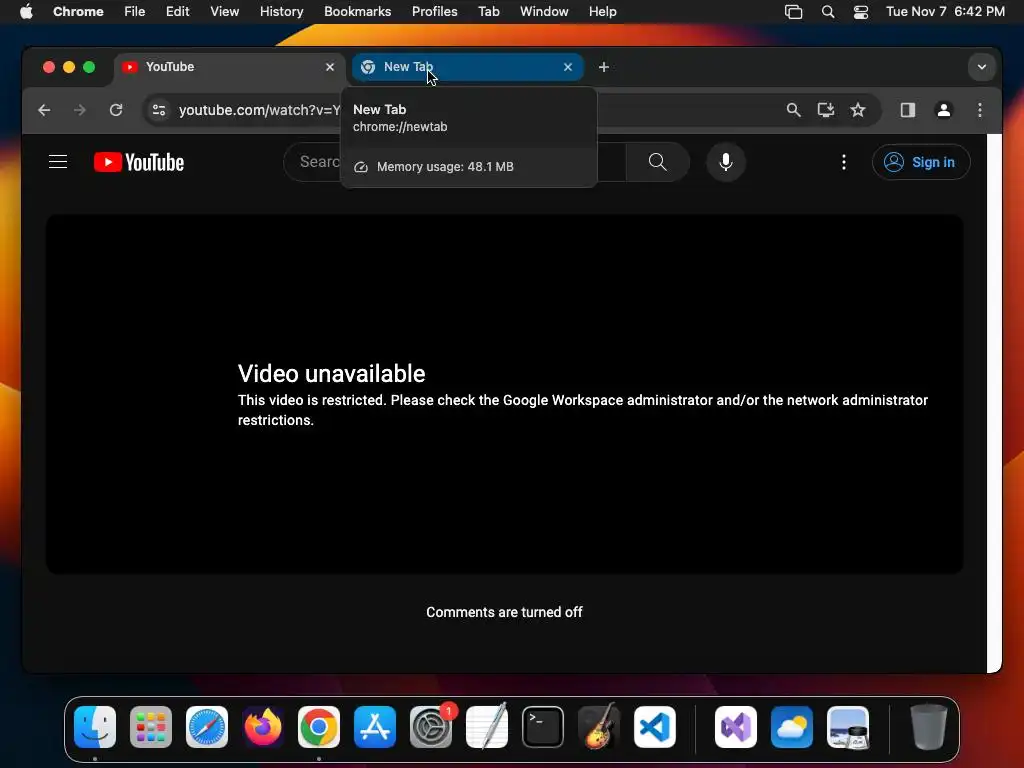Click the browser forward arrow
The image size is (1024, 768).
[80, 110]
